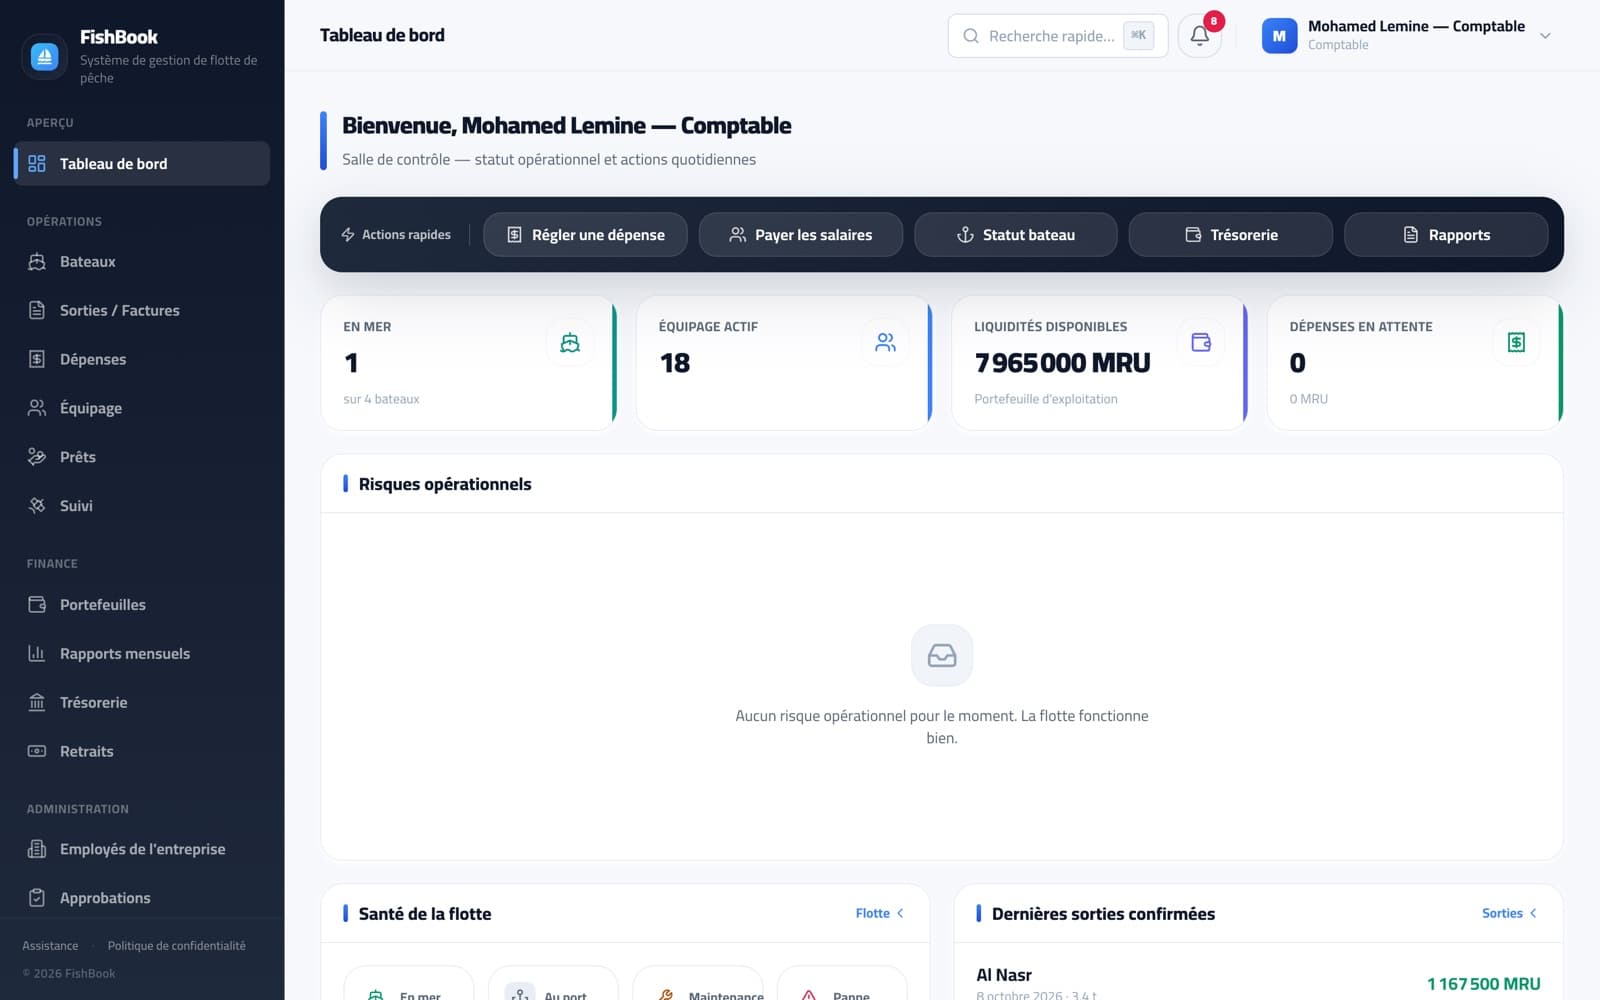Click the 1 167 500 MRU sortie amount
This screenshot has height=1000, width=1600.
(1483, 984)
